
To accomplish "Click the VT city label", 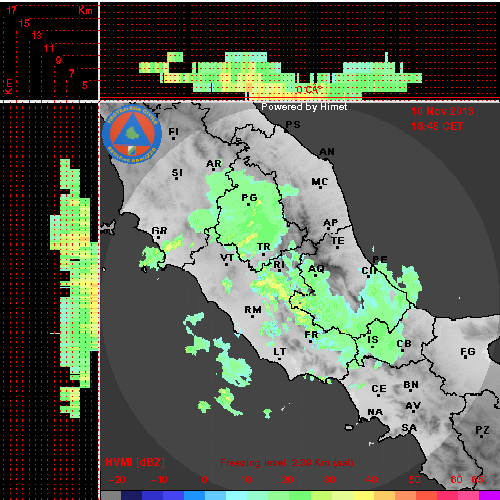I will [x=227, y=258].
